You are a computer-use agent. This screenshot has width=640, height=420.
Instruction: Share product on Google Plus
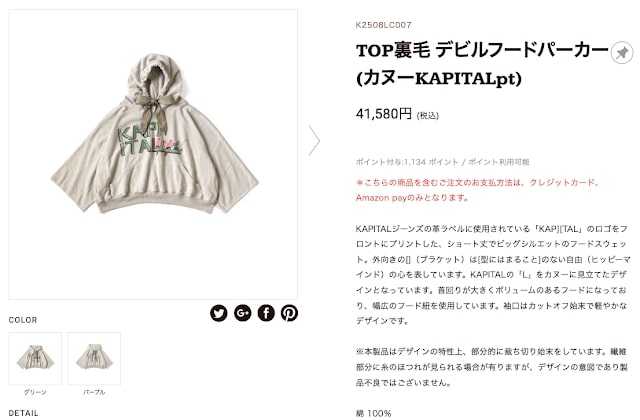(x=242, y=313)
